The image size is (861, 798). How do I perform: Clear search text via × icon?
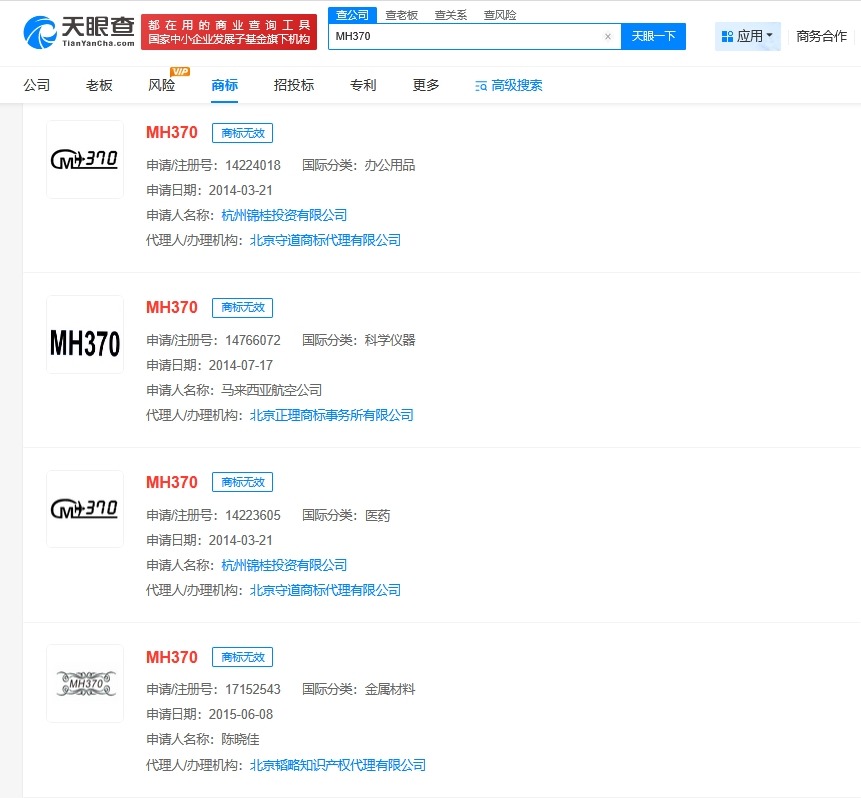point(607,36)
